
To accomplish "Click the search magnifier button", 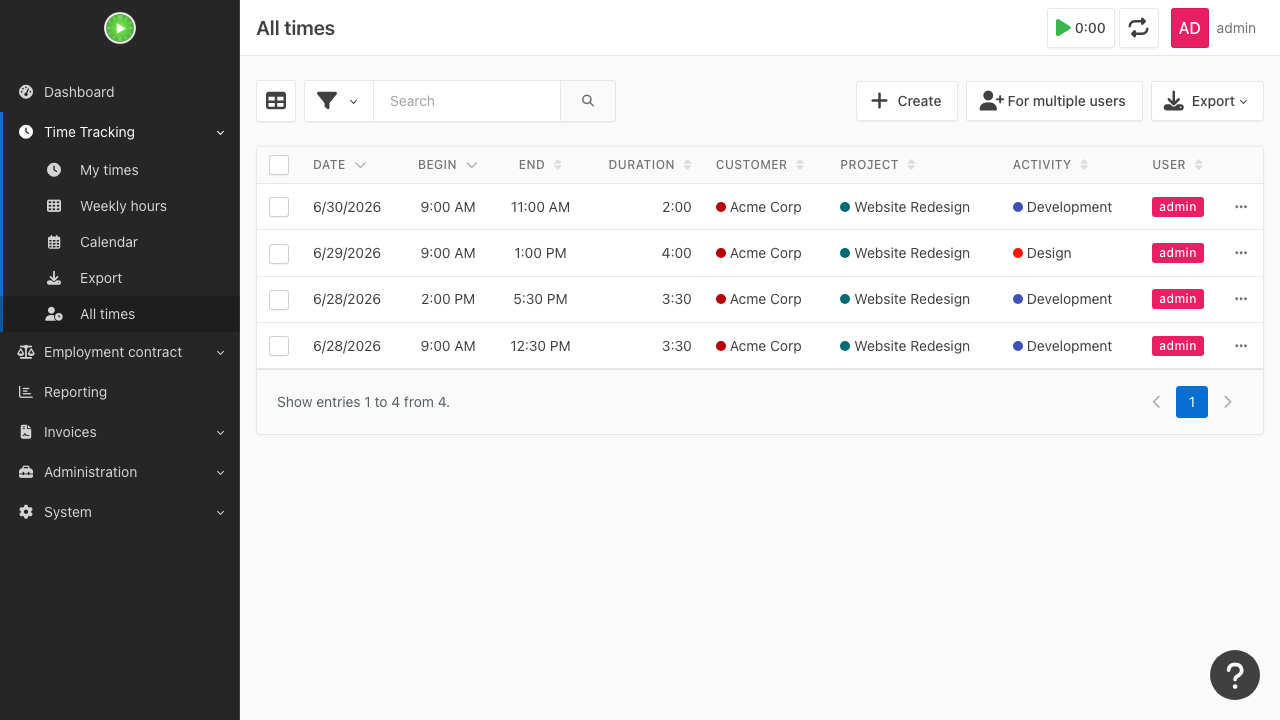I will pos(588,101).
